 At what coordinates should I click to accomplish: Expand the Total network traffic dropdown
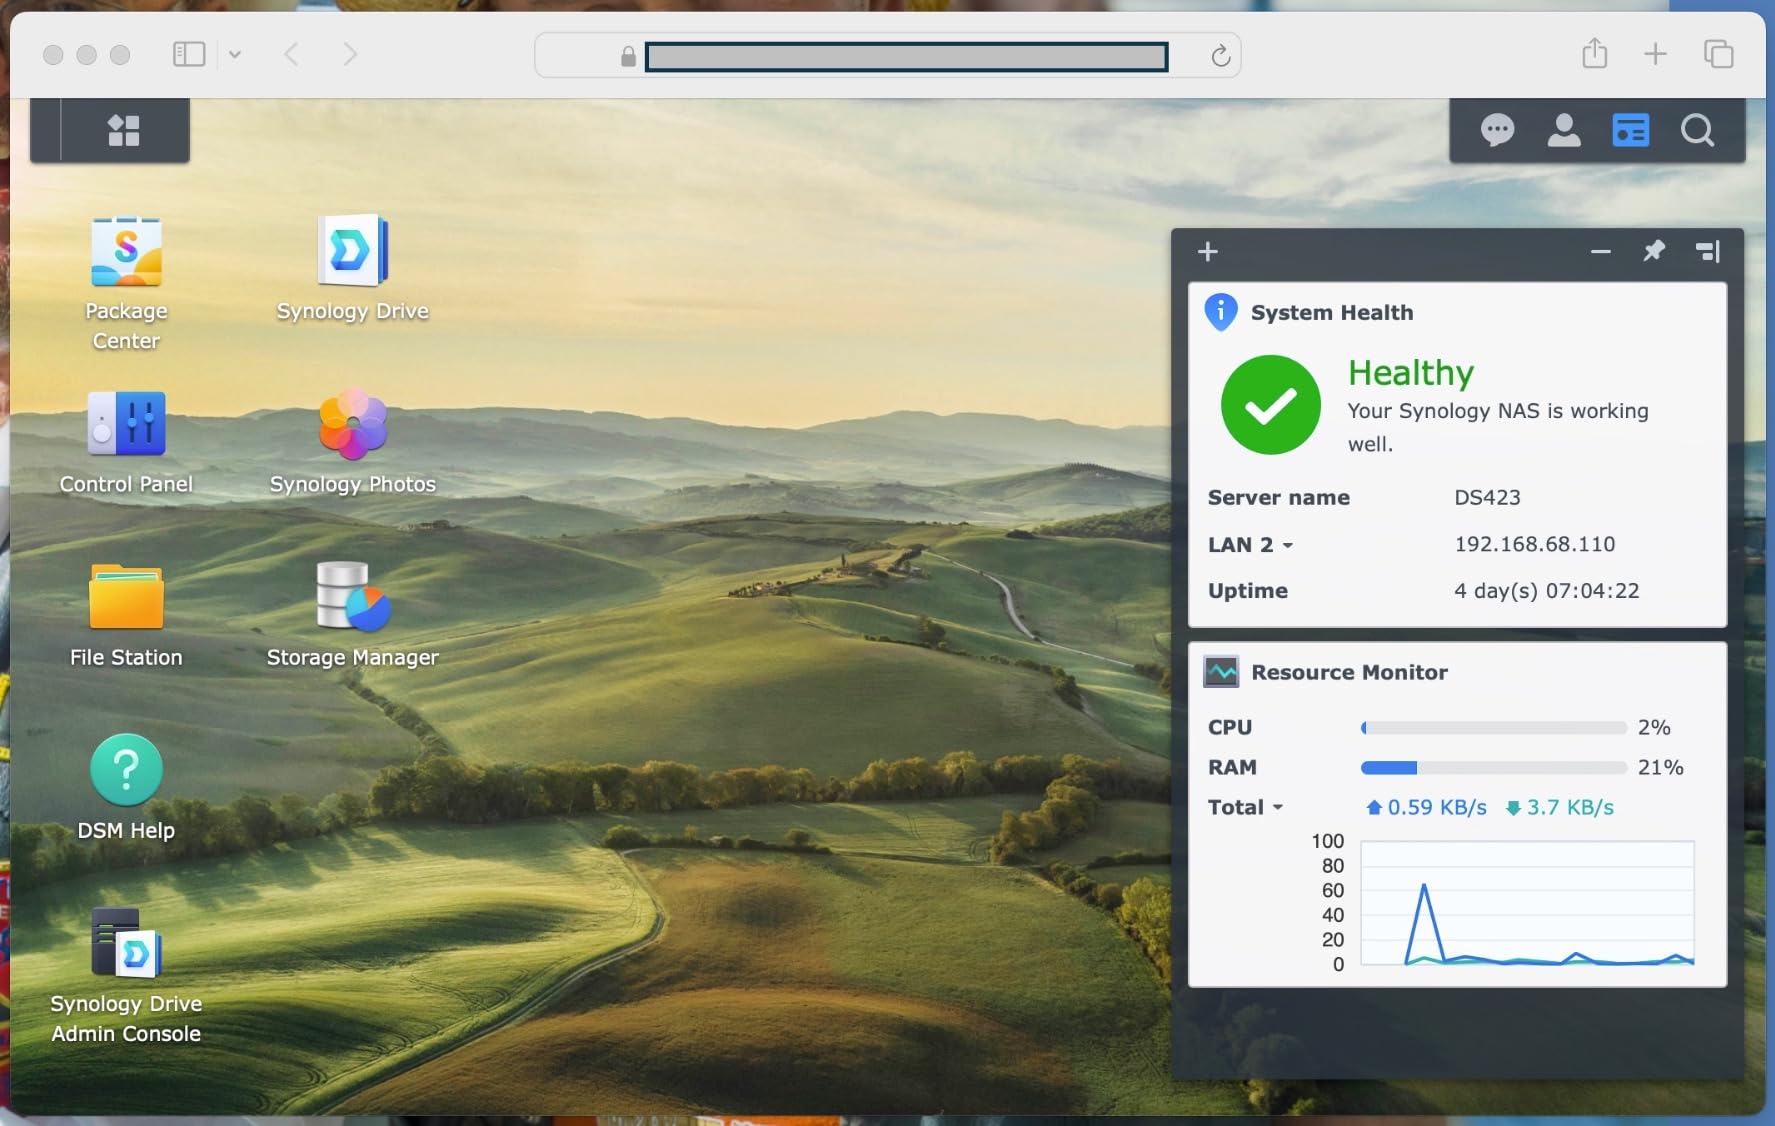click(x=1277, y=807)
